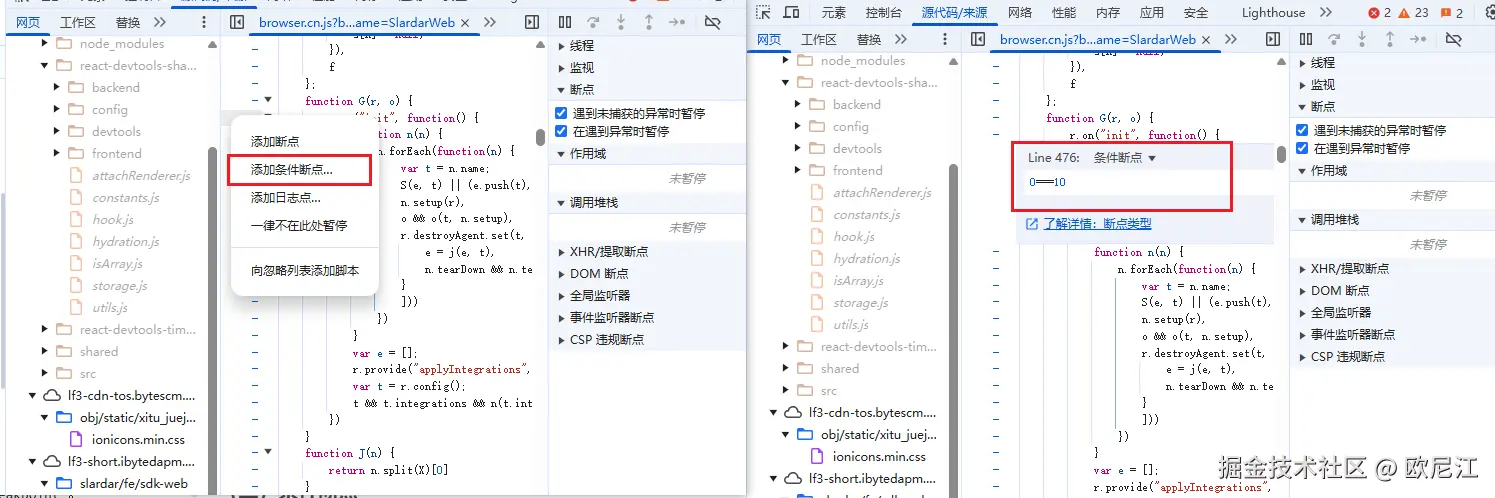Open ionicons.min.css in left file tree
Screen dimensions: 1495x498
coord(139,440)
